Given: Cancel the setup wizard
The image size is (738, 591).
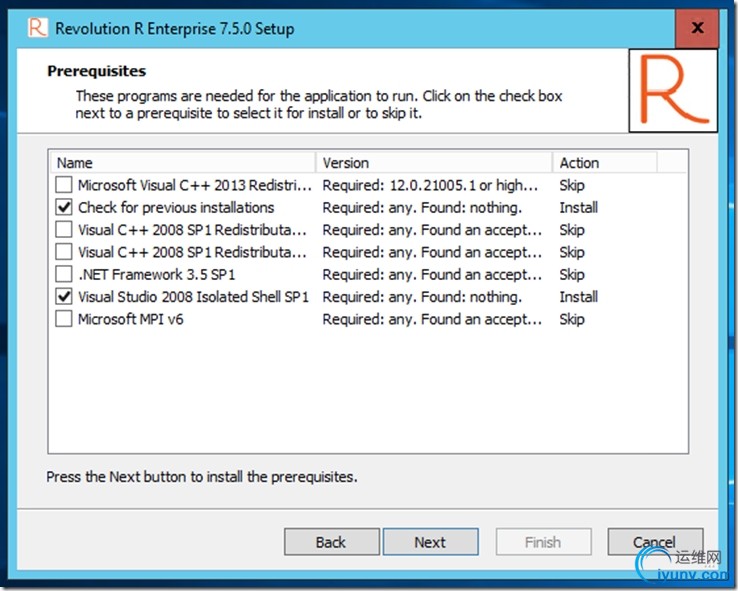Looking at the screenshot, I should (655, 542).
